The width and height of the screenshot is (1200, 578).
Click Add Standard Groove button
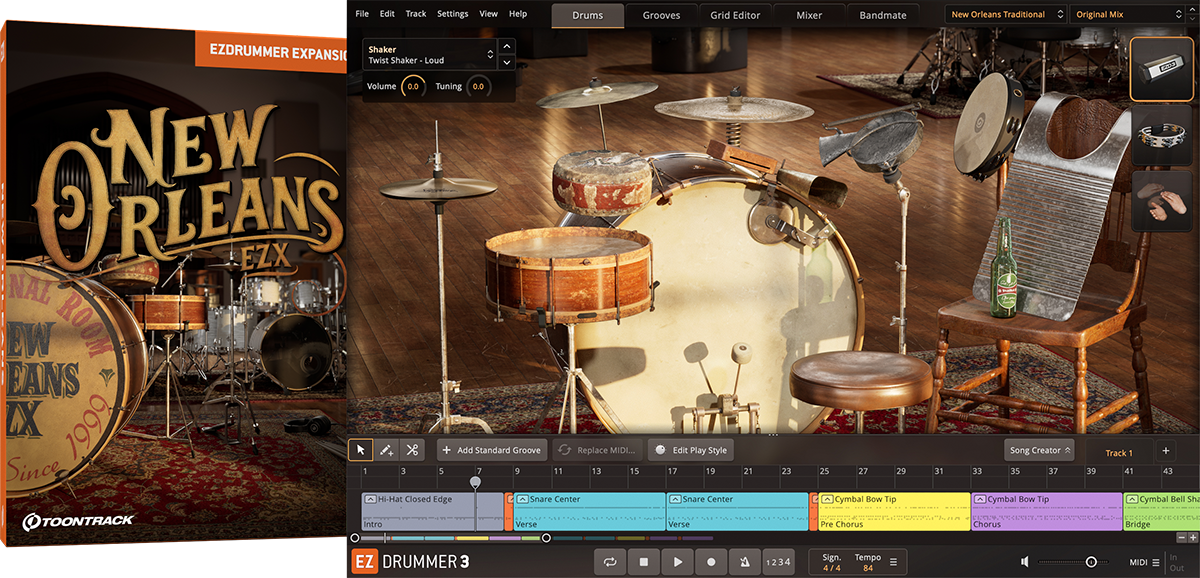(492, 450)
